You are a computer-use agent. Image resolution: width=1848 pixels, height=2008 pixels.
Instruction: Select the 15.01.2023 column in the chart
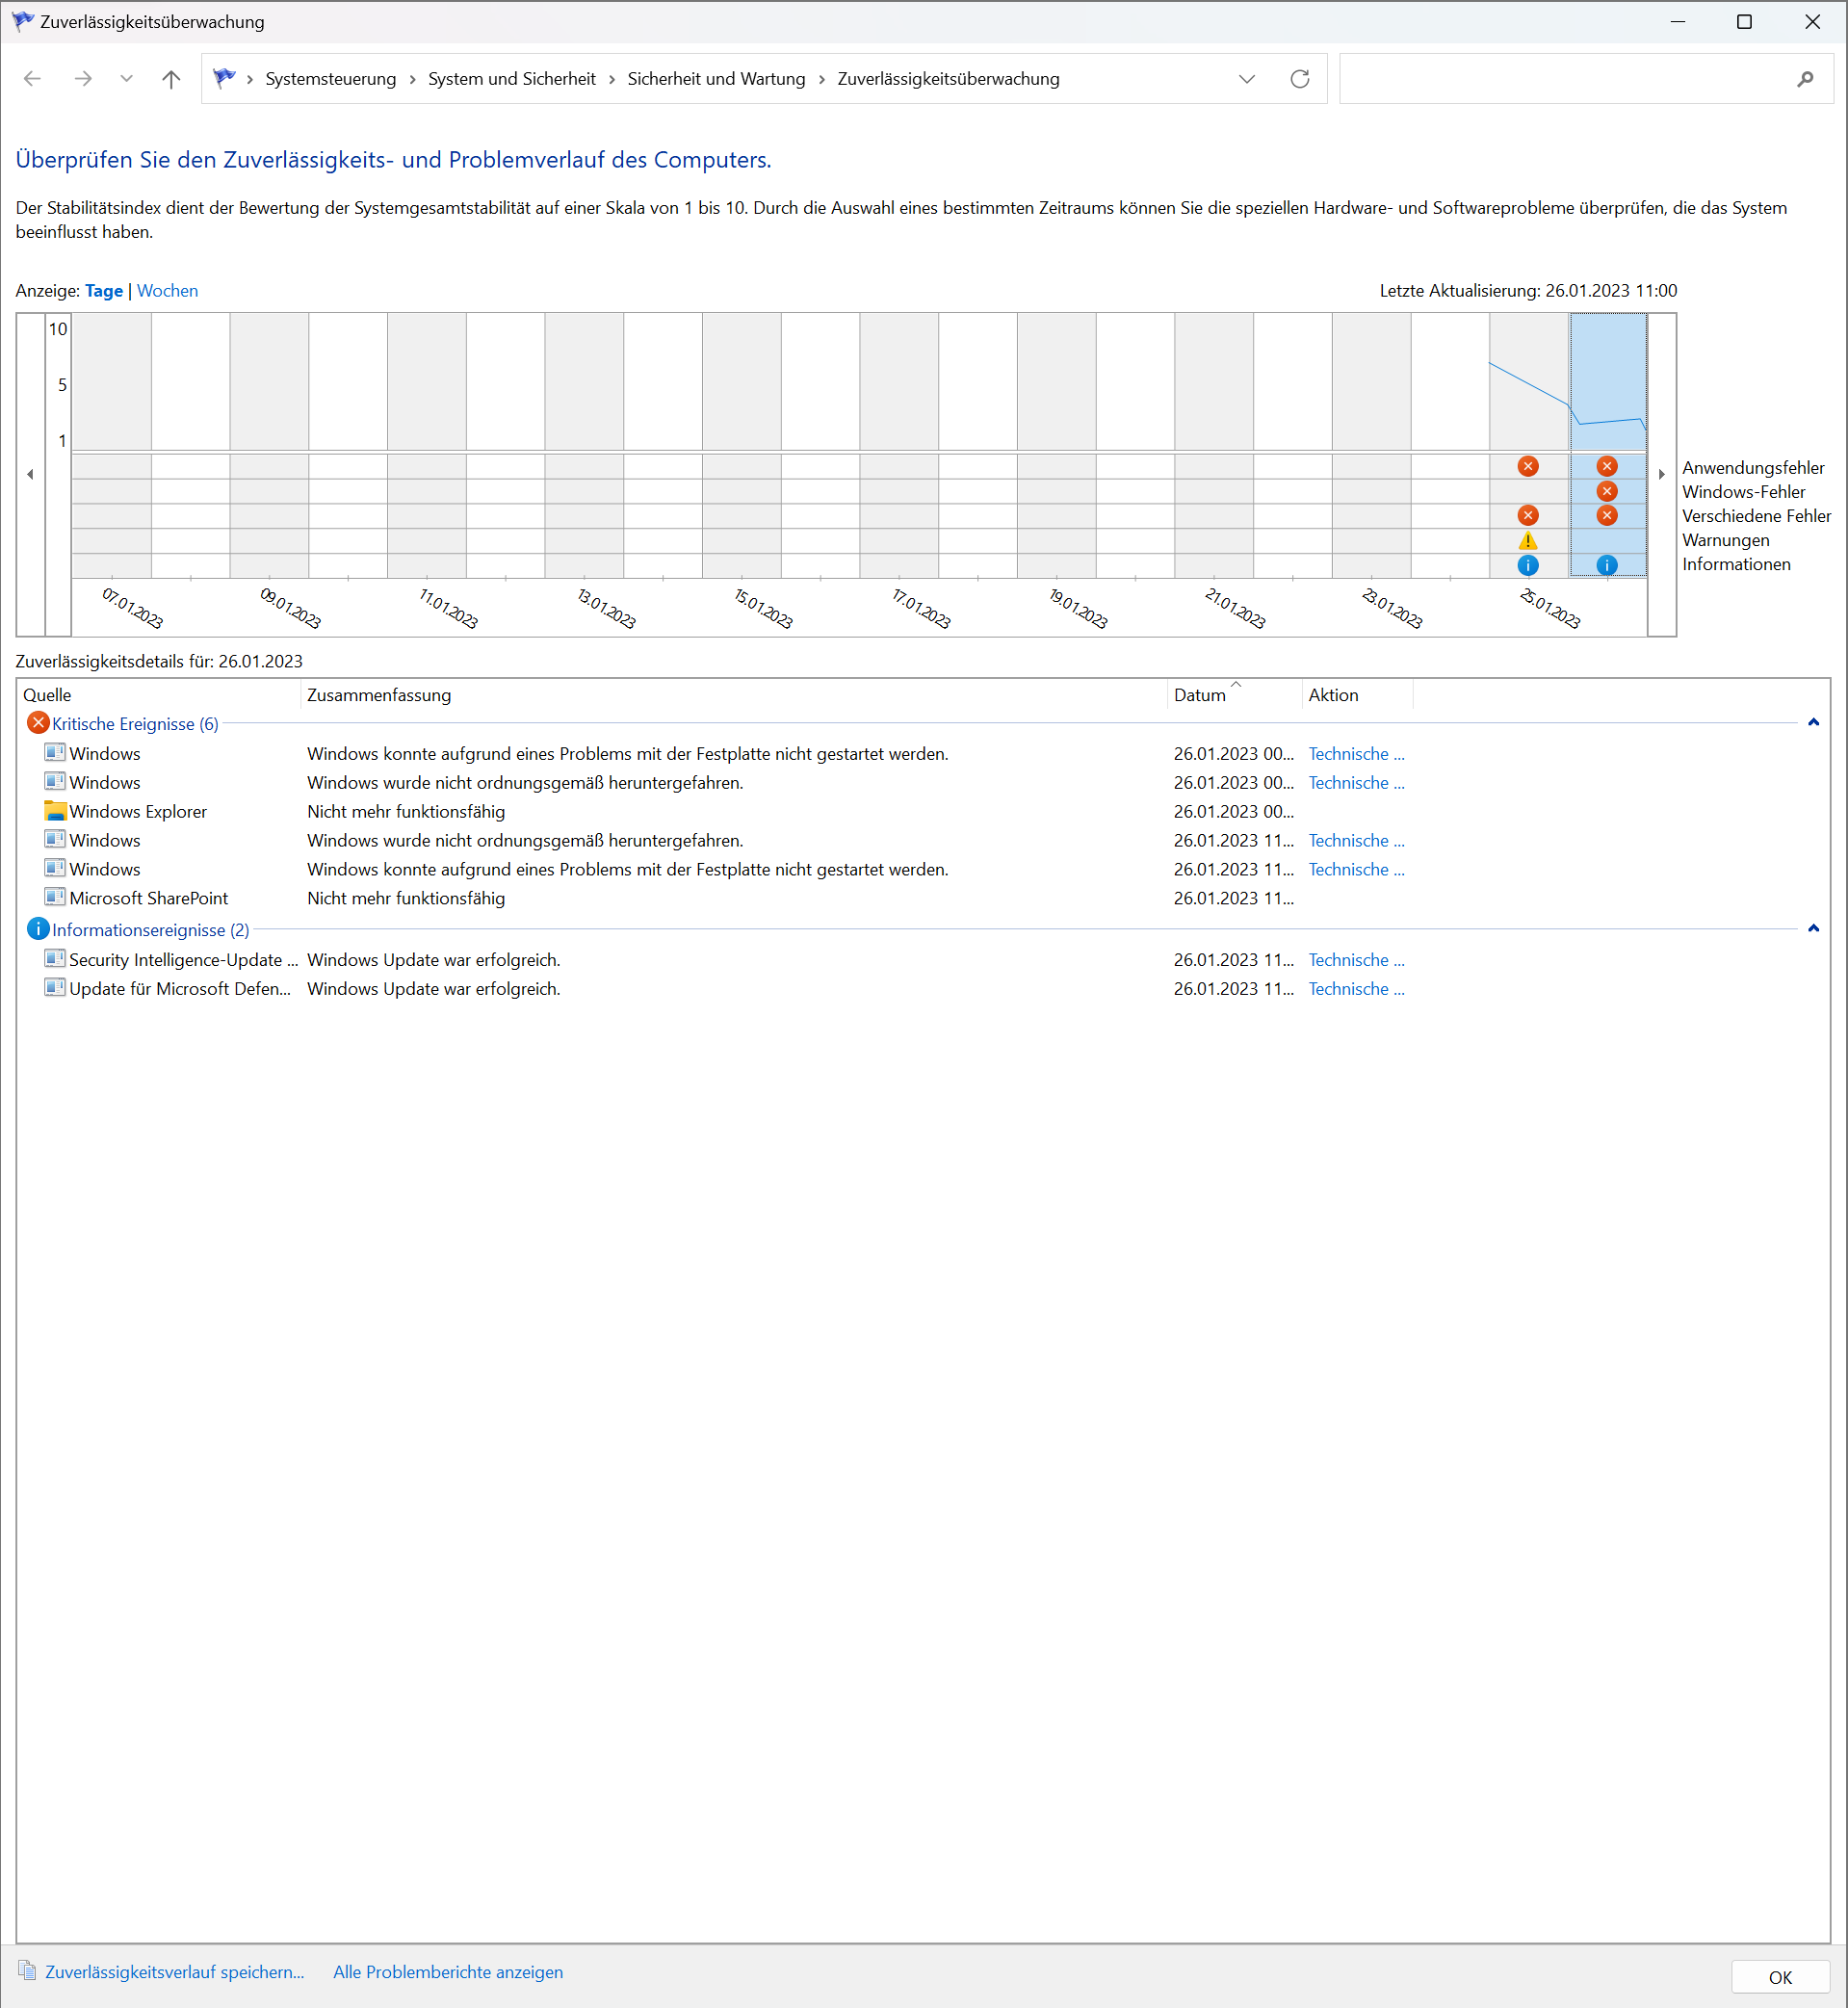tap(742, 445)
